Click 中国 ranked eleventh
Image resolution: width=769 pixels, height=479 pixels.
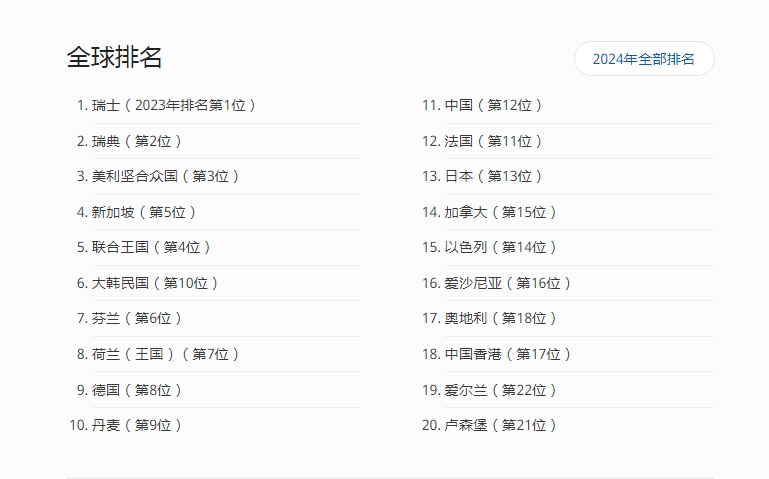[494, 105]
